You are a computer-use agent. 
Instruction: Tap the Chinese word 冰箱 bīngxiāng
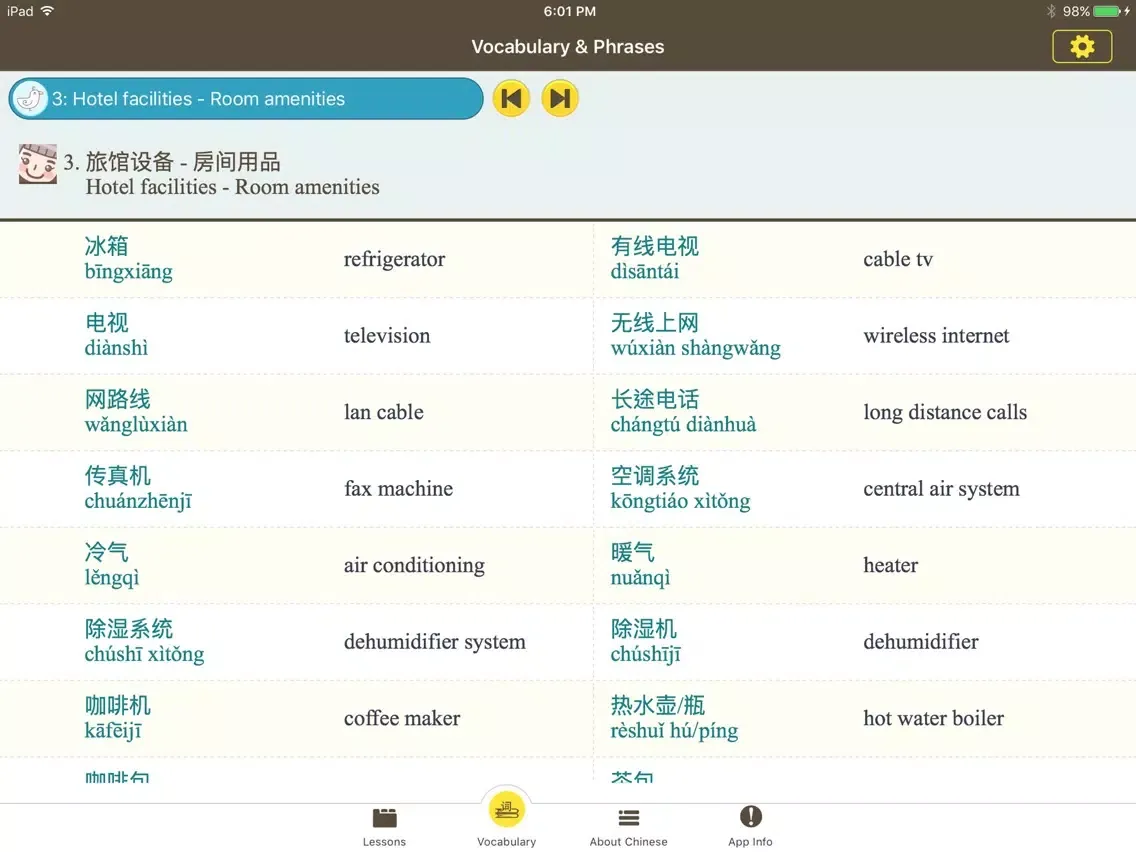point(129,259)
